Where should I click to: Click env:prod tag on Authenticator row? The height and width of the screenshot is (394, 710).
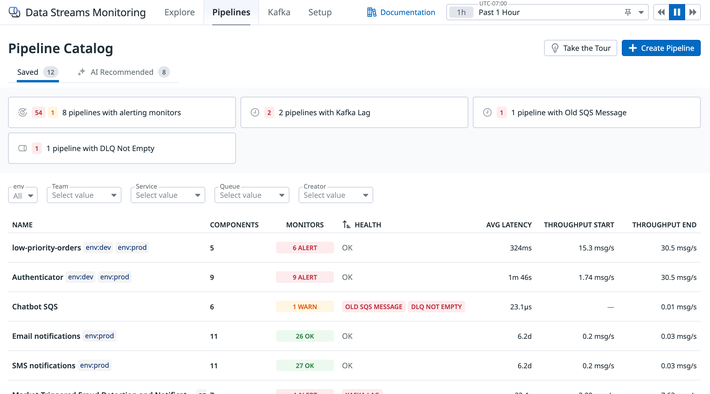[x=115, y=277]
